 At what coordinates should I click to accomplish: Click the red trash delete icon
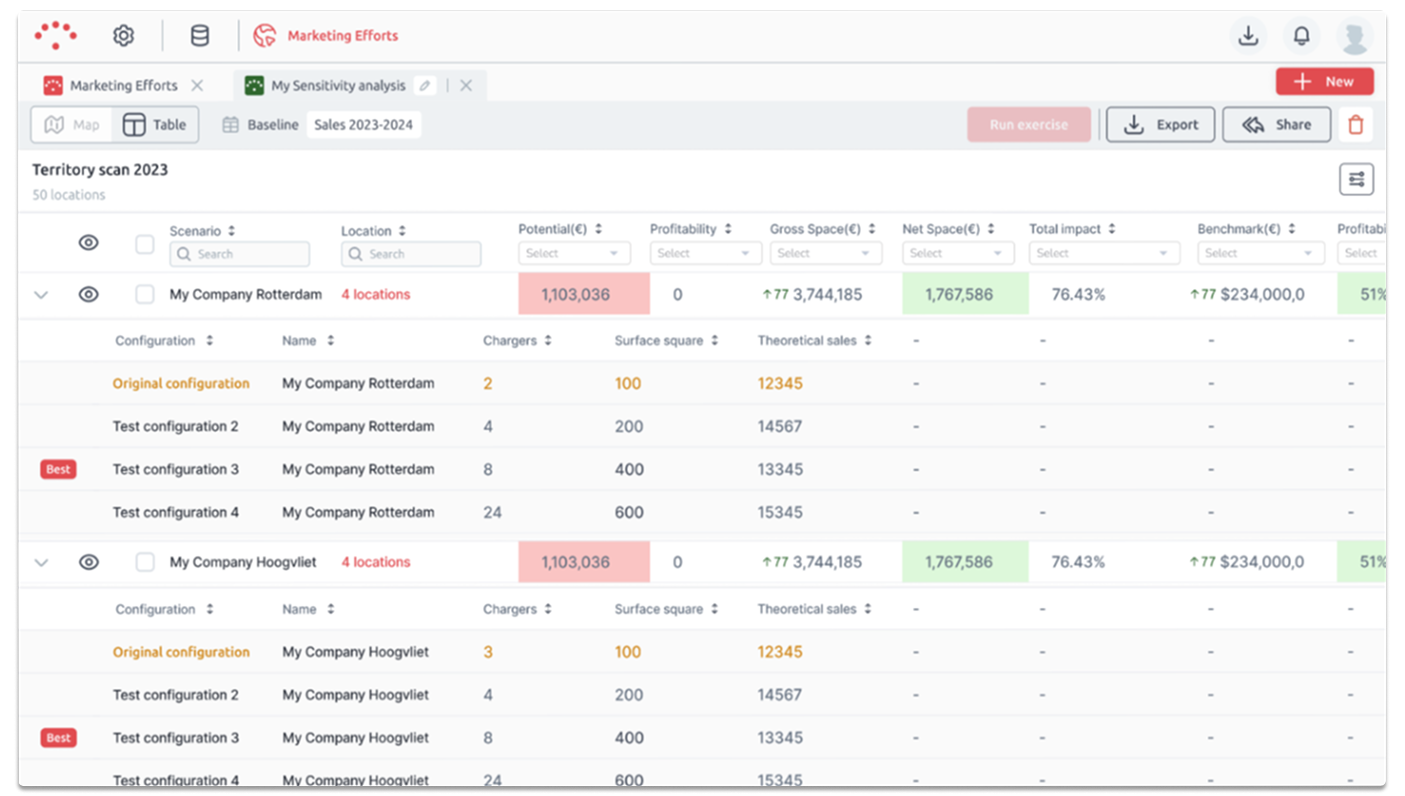click(x=1355, y=125)
